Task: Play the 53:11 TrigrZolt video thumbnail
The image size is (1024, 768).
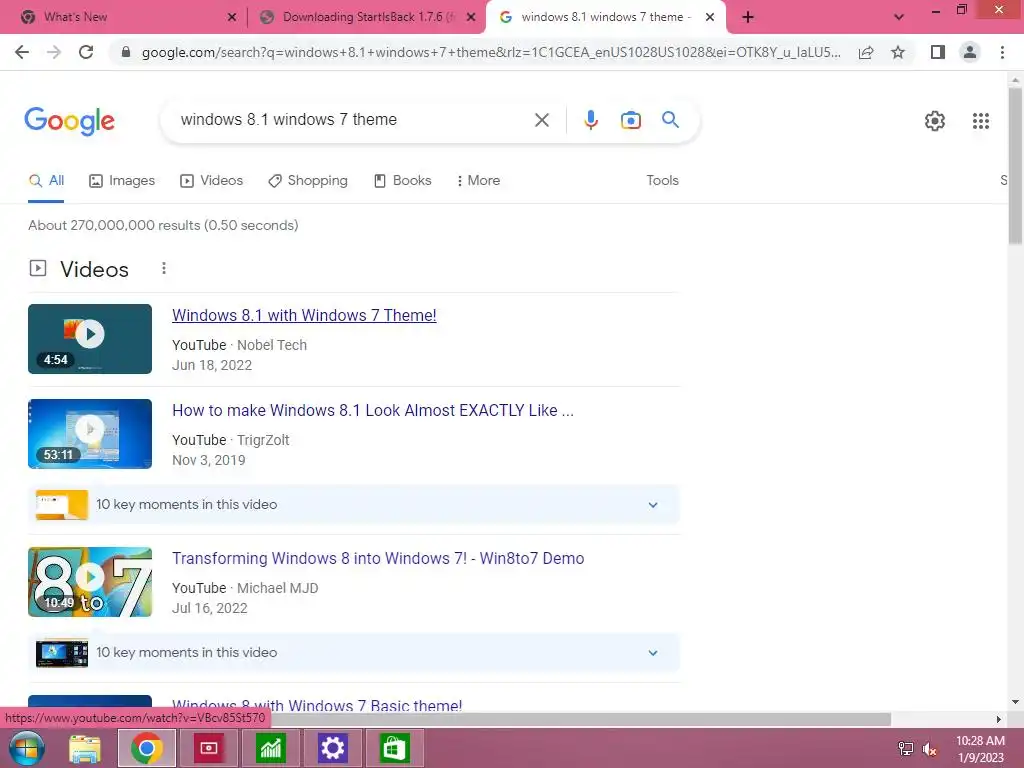Action: 90,434
